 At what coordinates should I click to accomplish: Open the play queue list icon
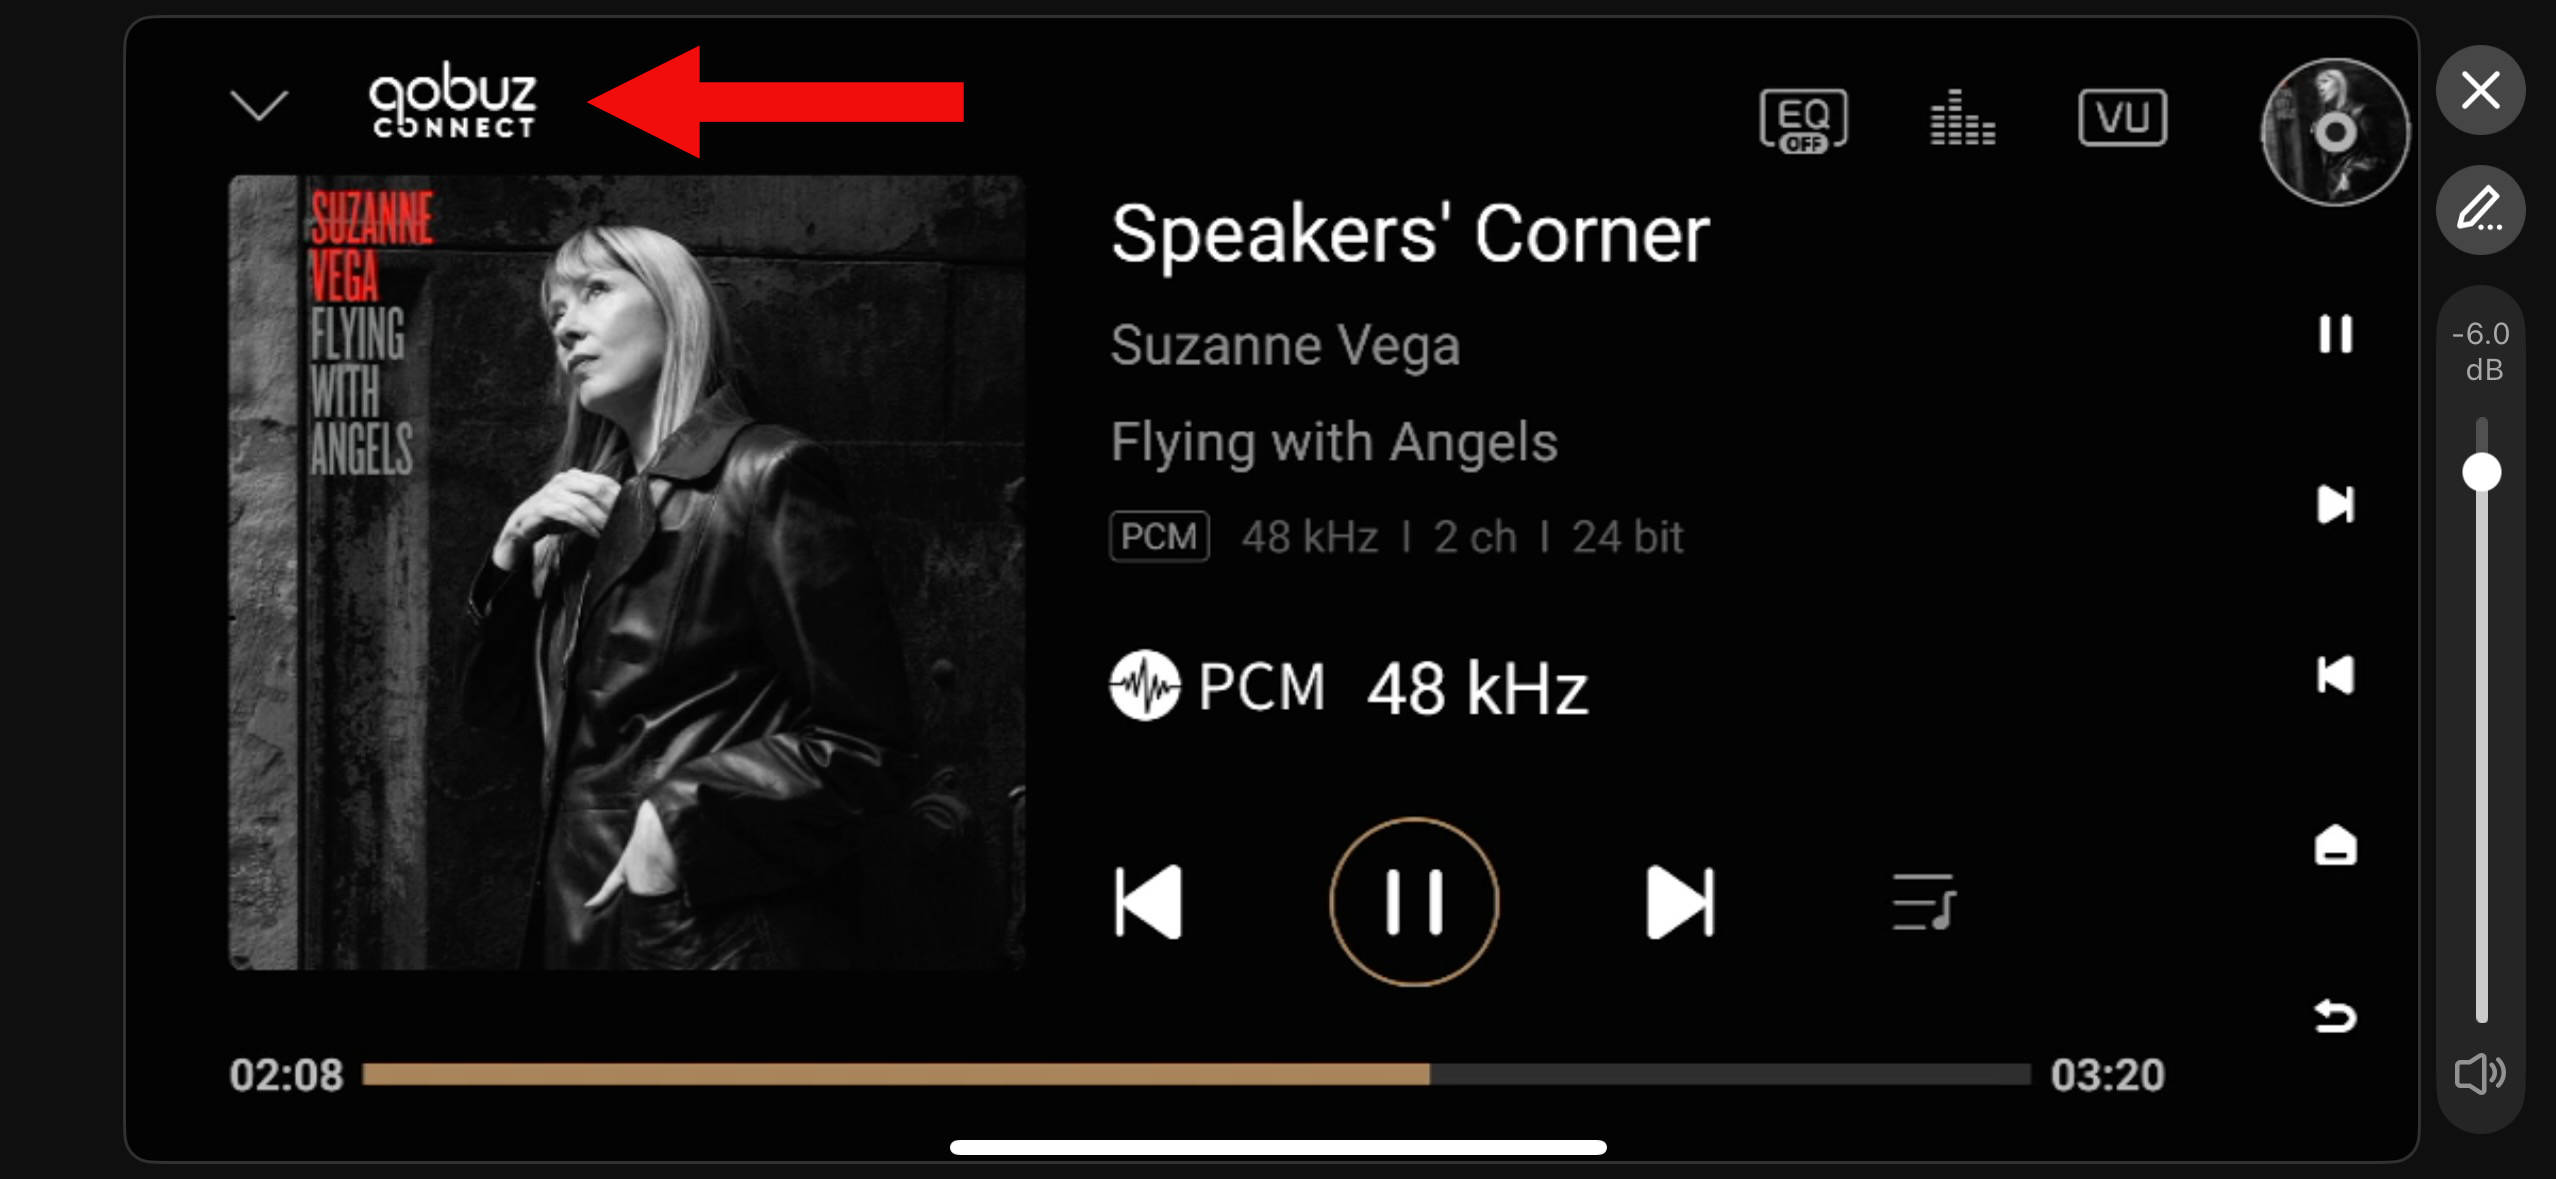coord(1923,902)
